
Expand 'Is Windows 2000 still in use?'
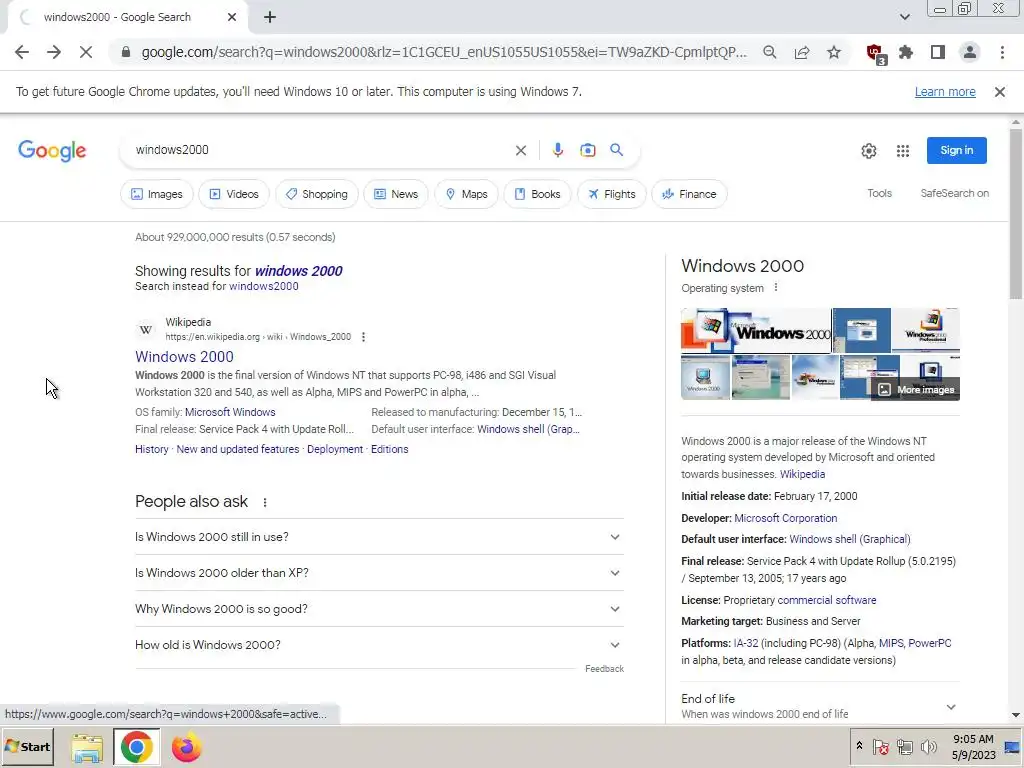tap(379, 537)
